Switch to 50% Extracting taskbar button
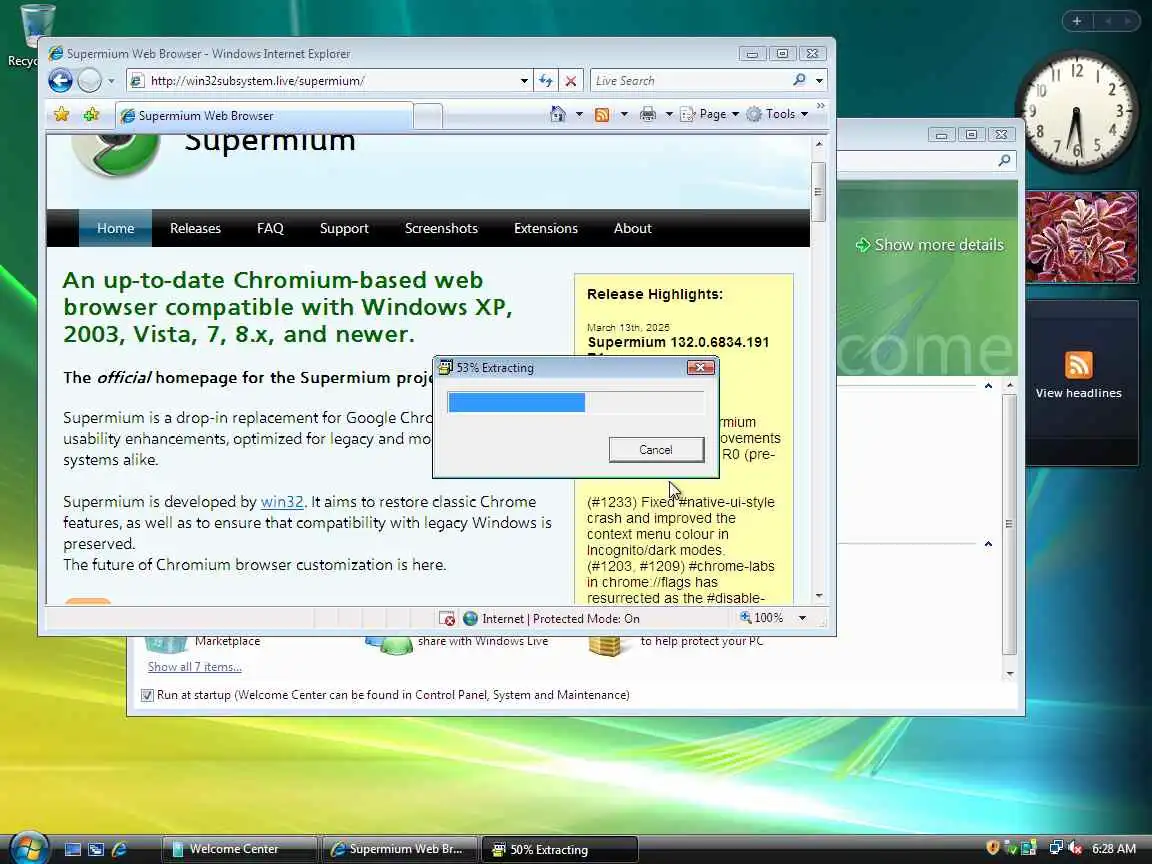The image size is (1152, 864). tap(559, 849)
